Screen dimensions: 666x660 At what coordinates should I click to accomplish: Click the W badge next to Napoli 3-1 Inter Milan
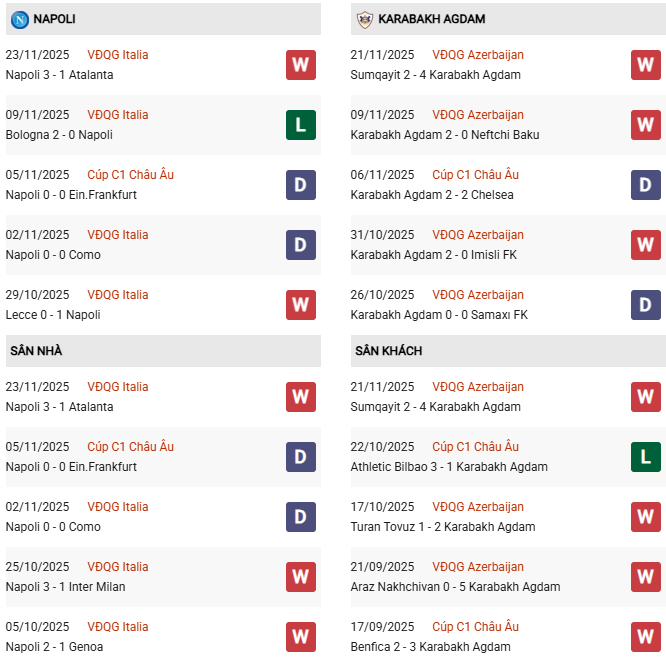301,577
